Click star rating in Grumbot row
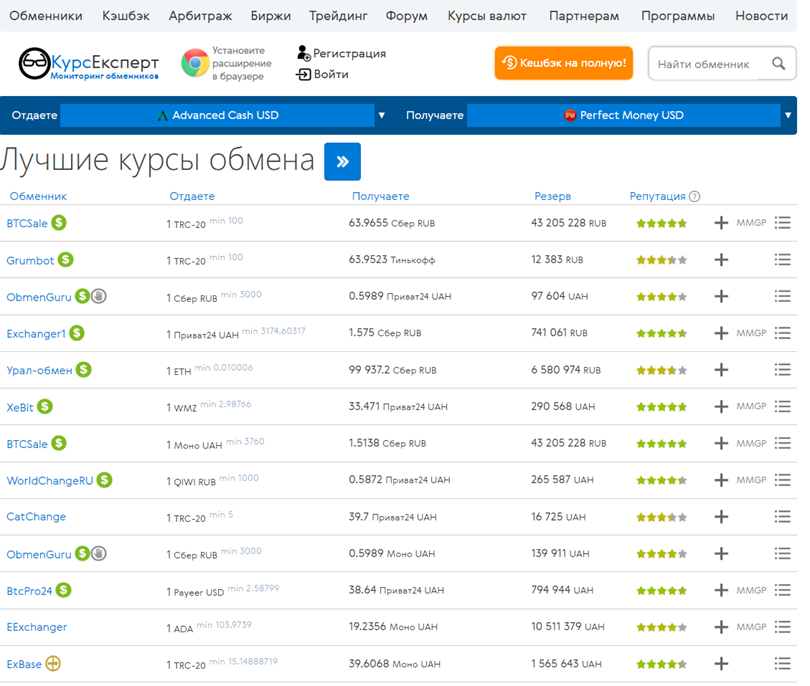 coord(662,260)
